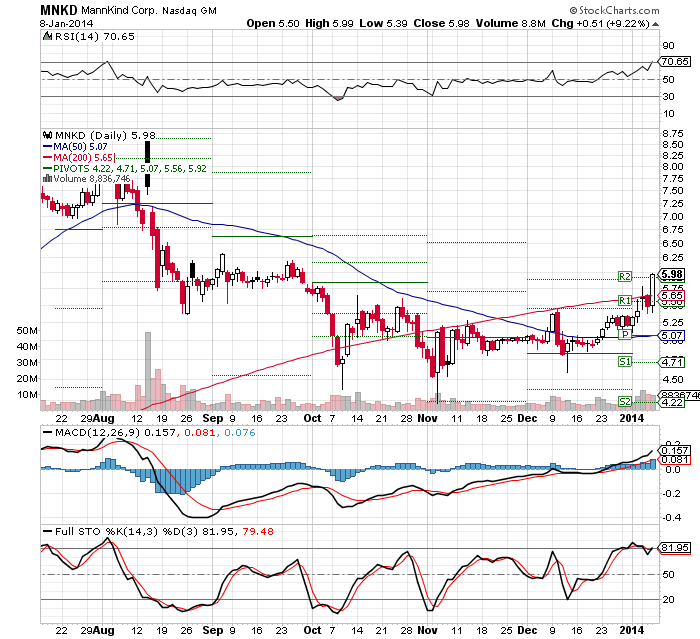Click the volume bars icon beside Volume 8,836,746
700x639 pixels.
(x=47, y=179)
